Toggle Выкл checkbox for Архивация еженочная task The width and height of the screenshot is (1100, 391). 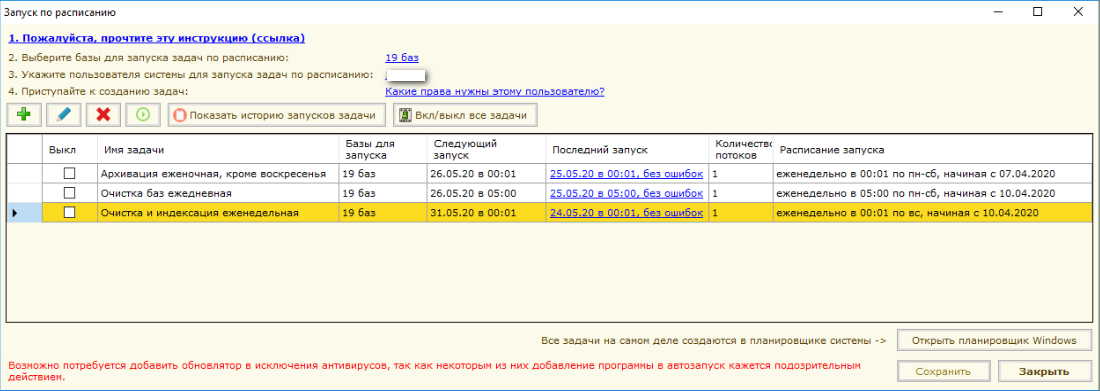(x=69, y=173)
